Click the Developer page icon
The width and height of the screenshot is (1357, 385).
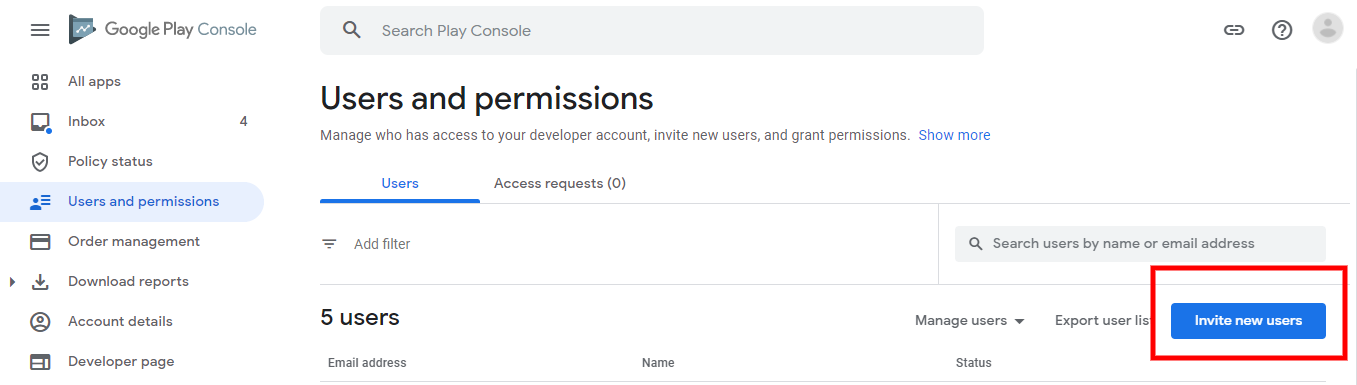click(40, 361)
